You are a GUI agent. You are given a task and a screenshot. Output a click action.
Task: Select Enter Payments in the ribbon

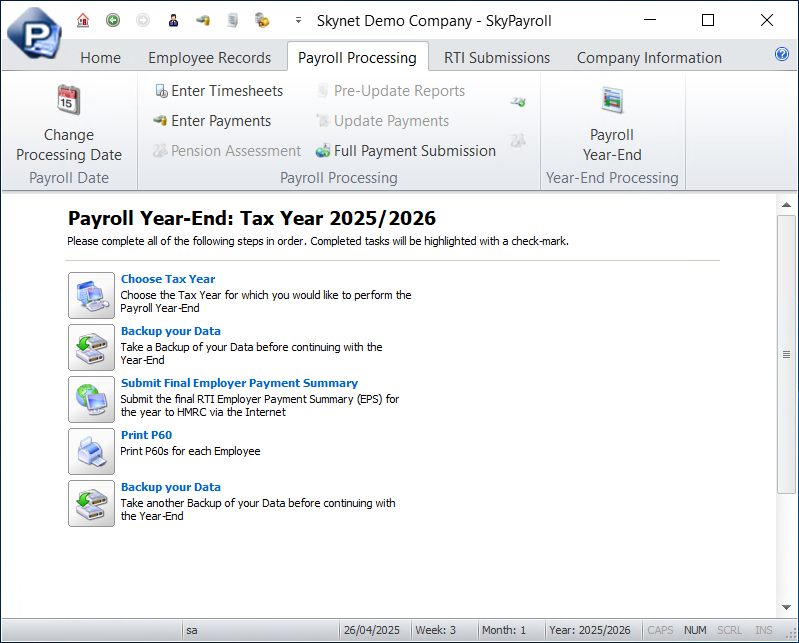point(212,121)
